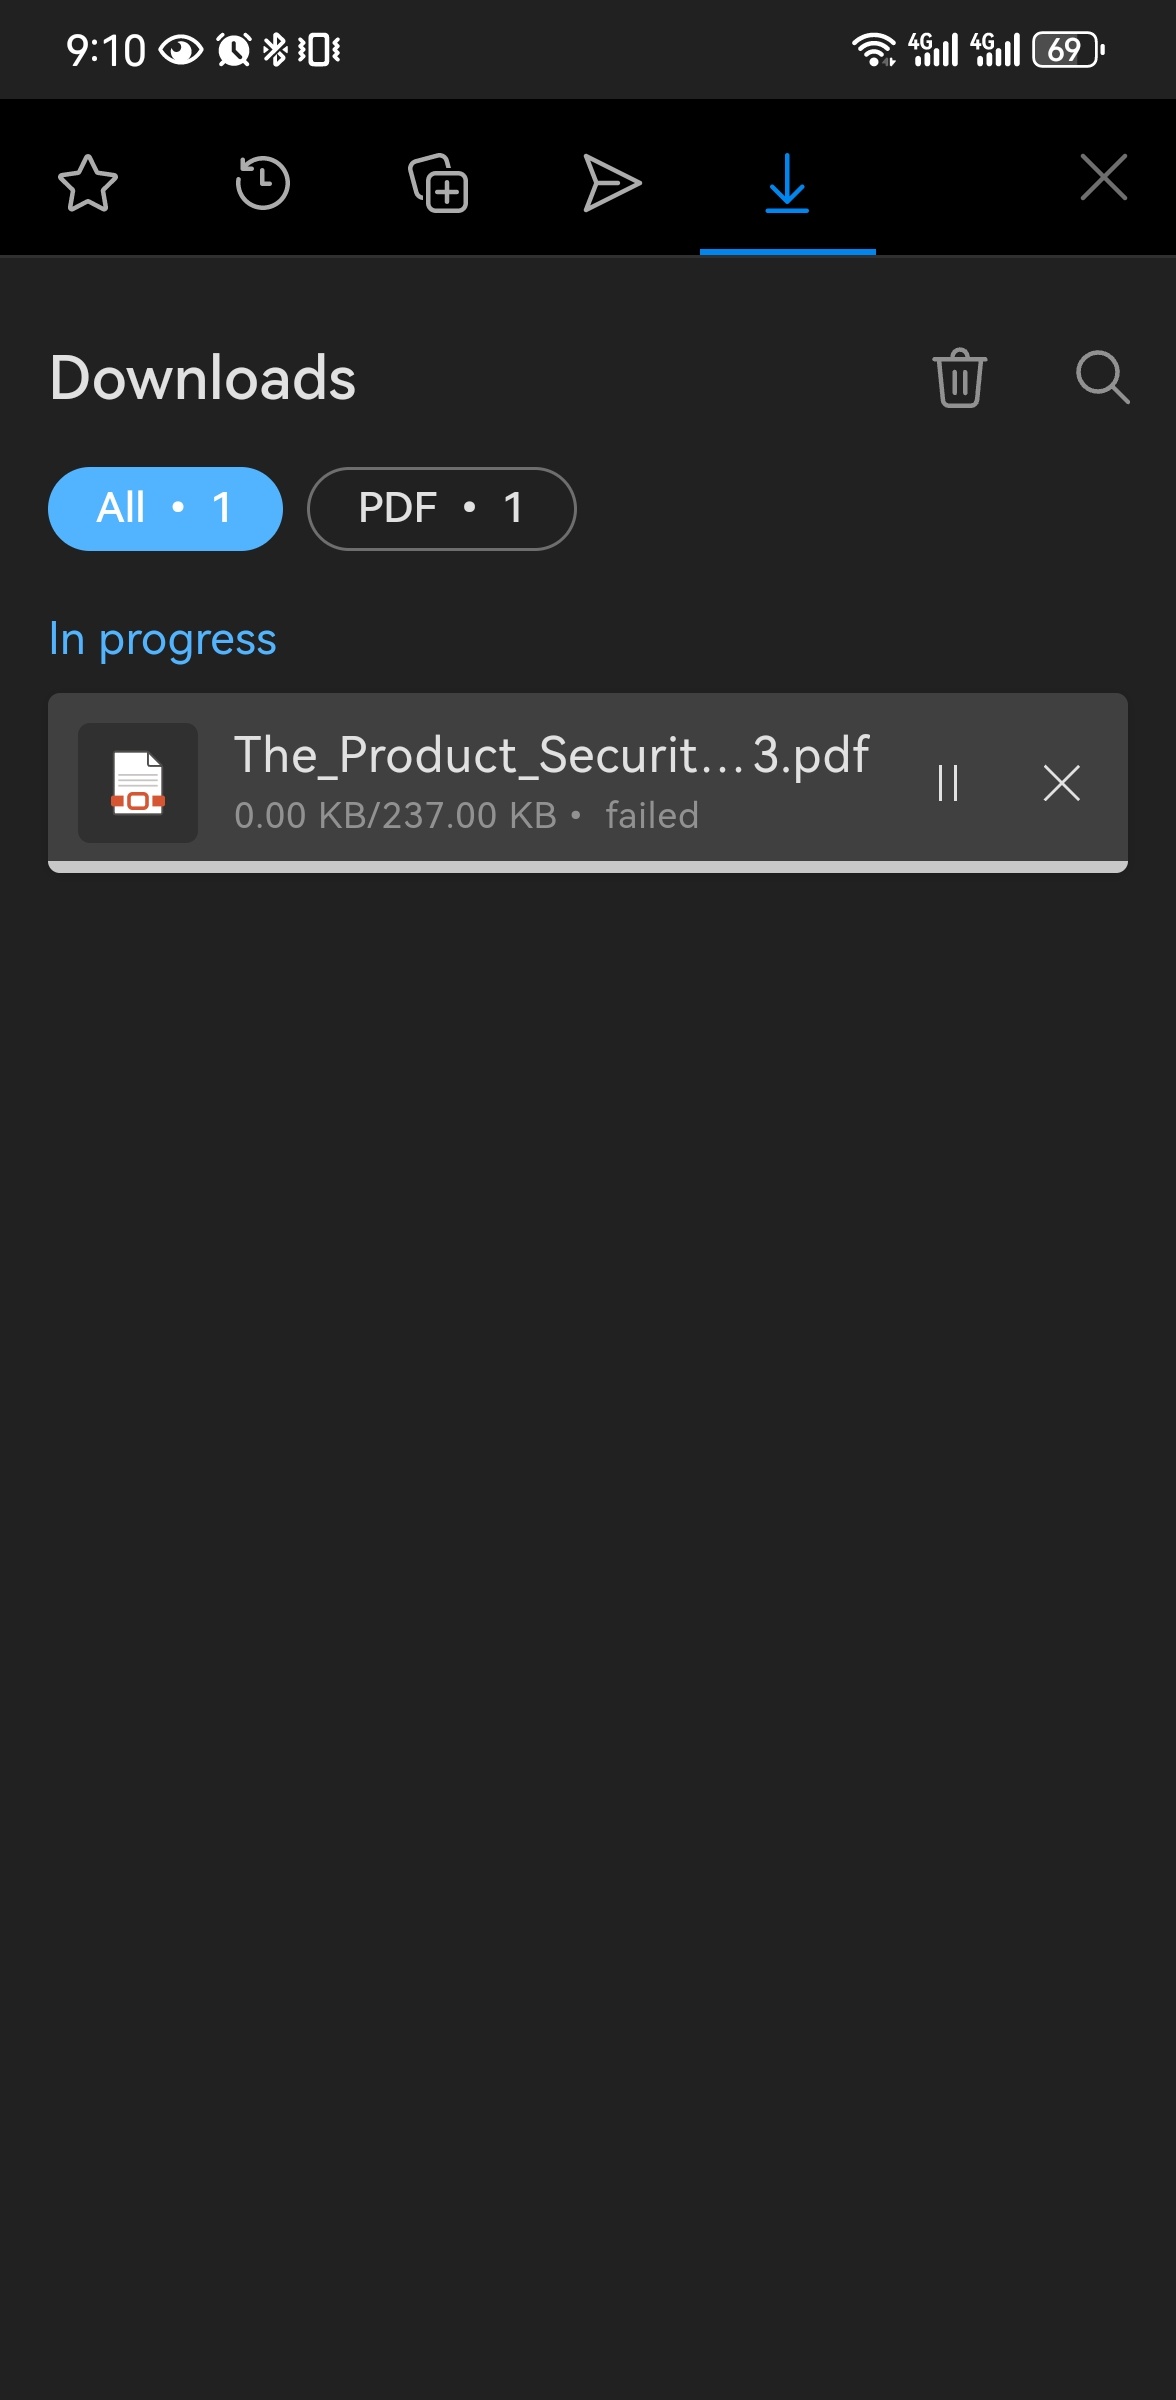The width and height of the screenshot is (1176, 2400).
Task: Click the download progress bar
Action: (588, 867)
